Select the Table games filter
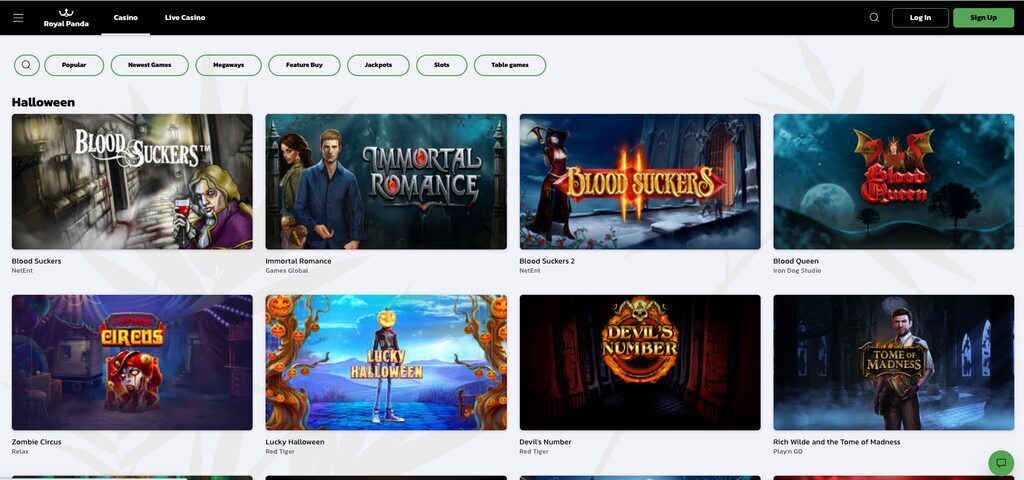The image size is (1024, 480). [509, 65]
